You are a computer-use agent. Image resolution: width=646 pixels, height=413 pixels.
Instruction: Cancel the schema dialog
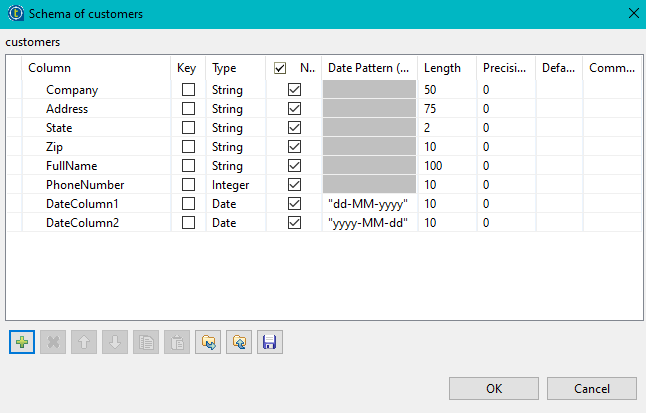[592, 388]
